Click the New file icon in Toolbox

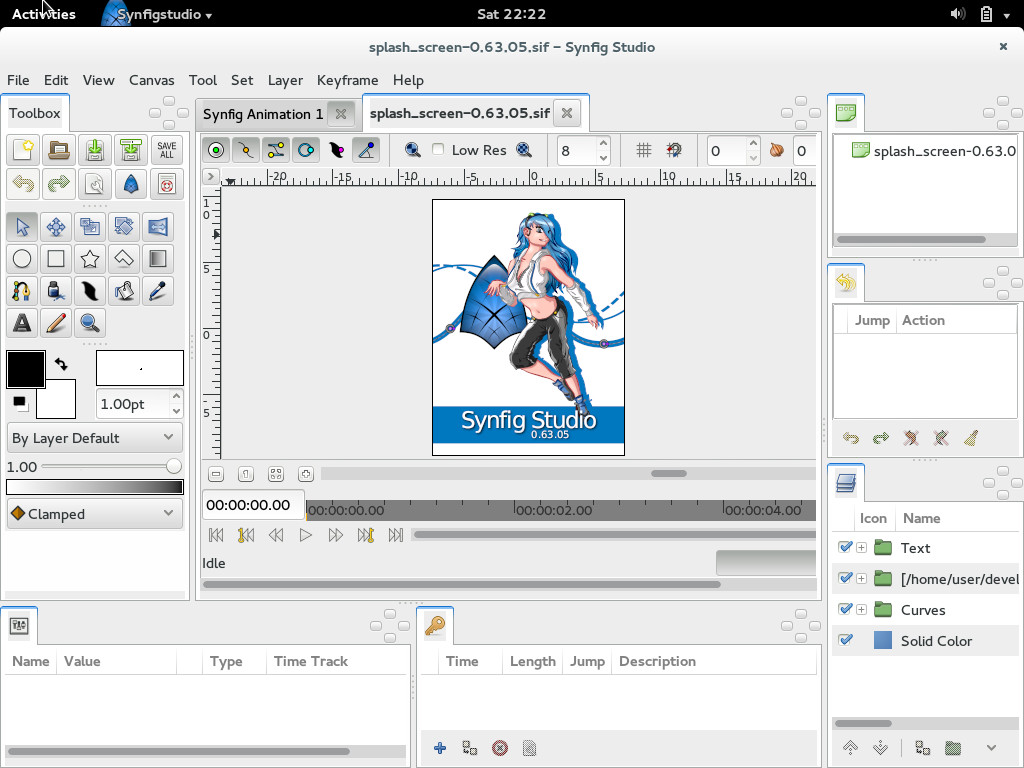[x=23, y=150]
